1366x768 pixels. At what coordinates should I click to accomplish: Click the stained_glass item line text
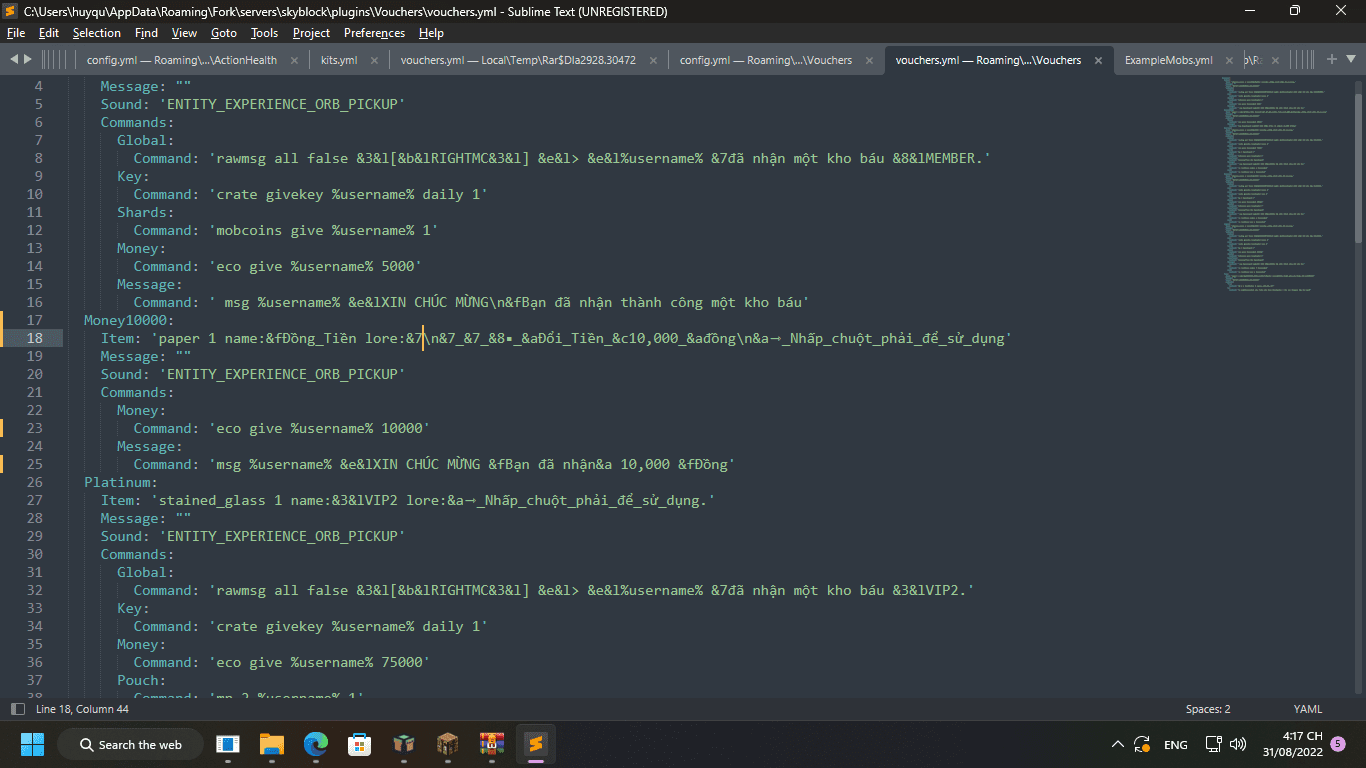point(433,500)
